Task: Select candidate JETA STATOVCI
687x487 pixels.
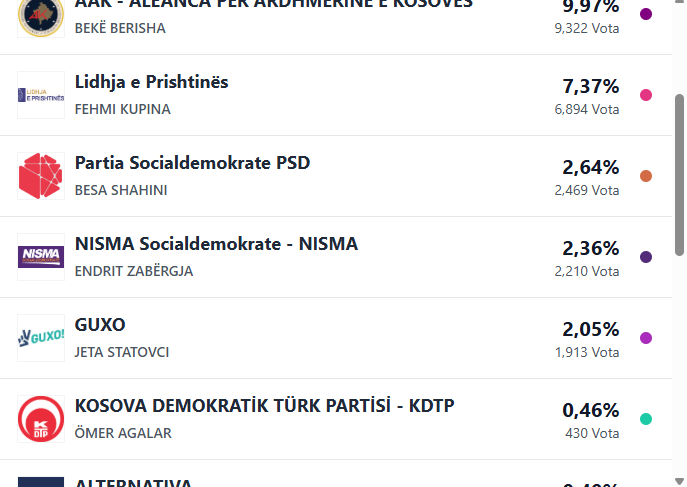Action: click(x=122, y=352)
